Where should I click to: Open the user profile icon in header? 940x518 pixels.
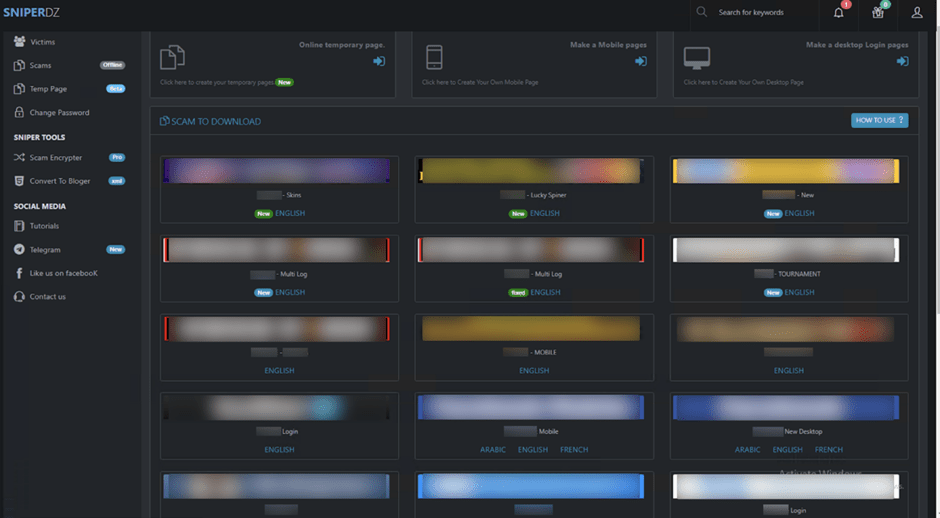coord(917,13)
